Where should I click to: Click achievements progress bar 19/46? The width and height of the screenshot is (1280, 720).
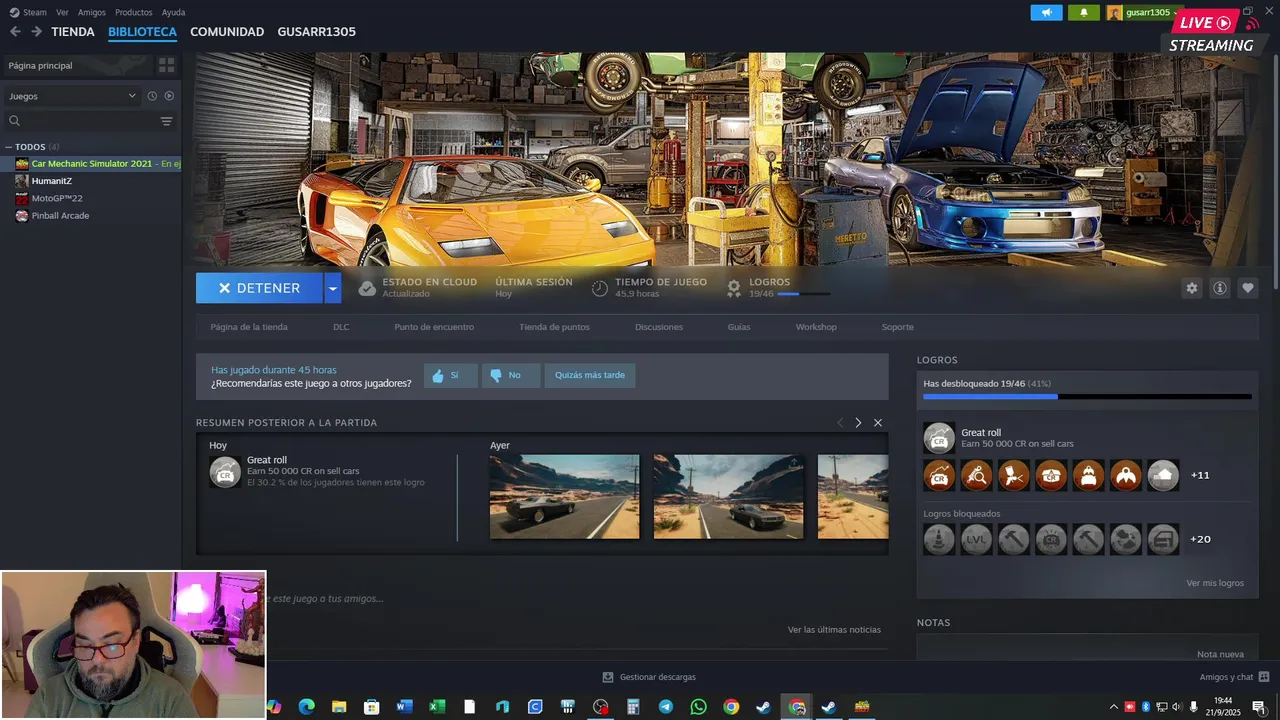point(803,294)
